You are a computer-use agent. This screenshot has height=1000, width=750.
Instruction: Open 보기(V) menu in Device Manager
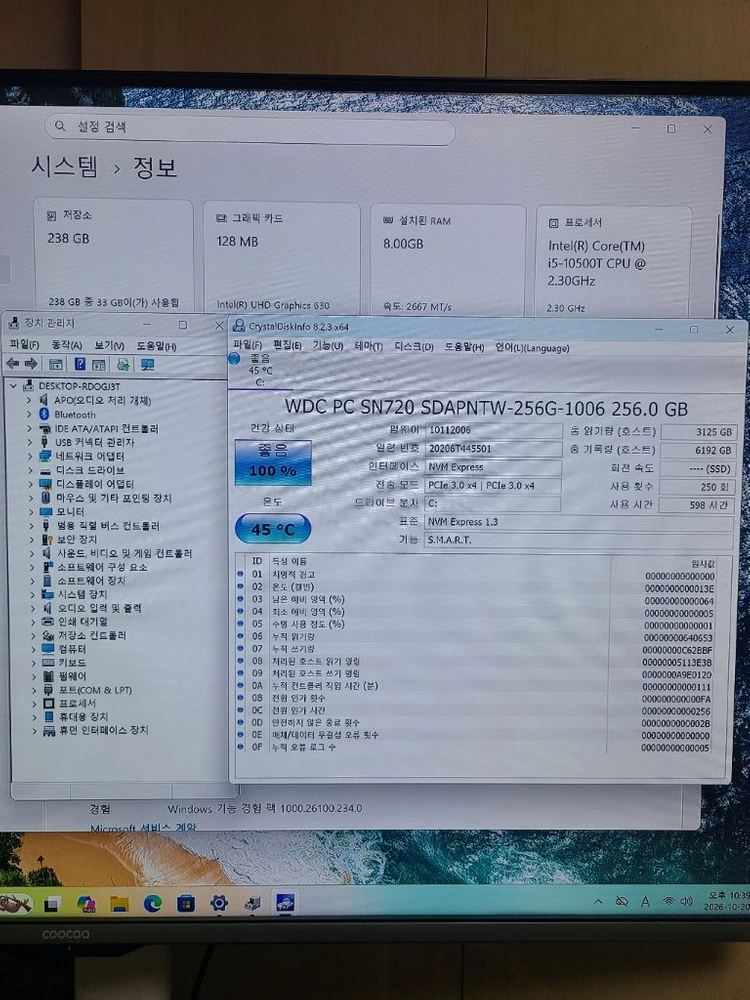tap(109, 345)
